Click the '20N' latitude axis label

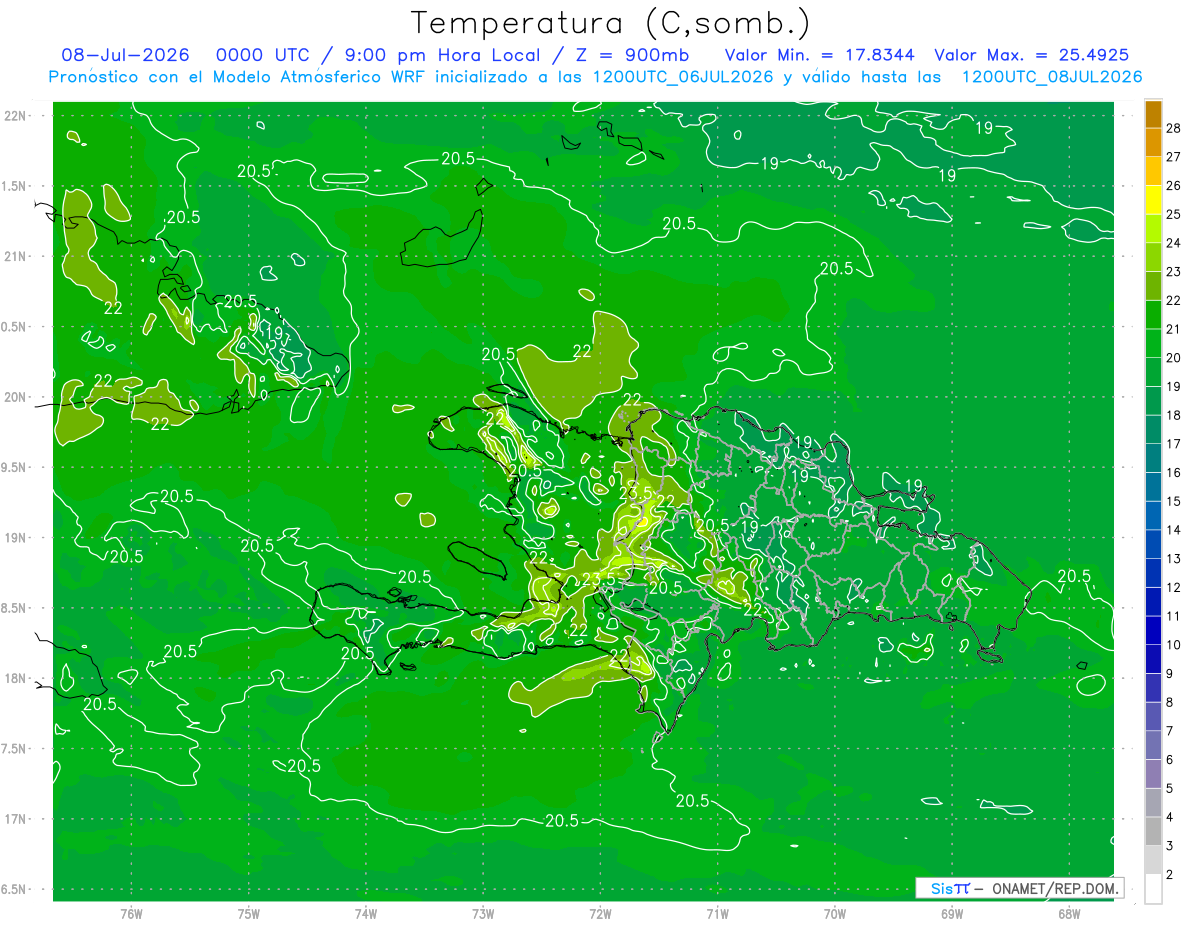pyautogui.click(x=17, y=397)
